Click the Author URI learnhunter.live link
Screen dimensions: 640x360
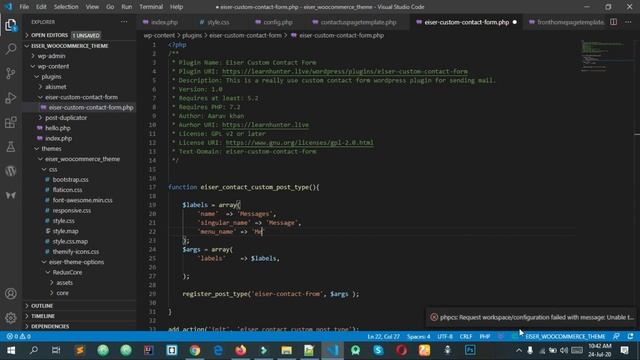point(265,125)
